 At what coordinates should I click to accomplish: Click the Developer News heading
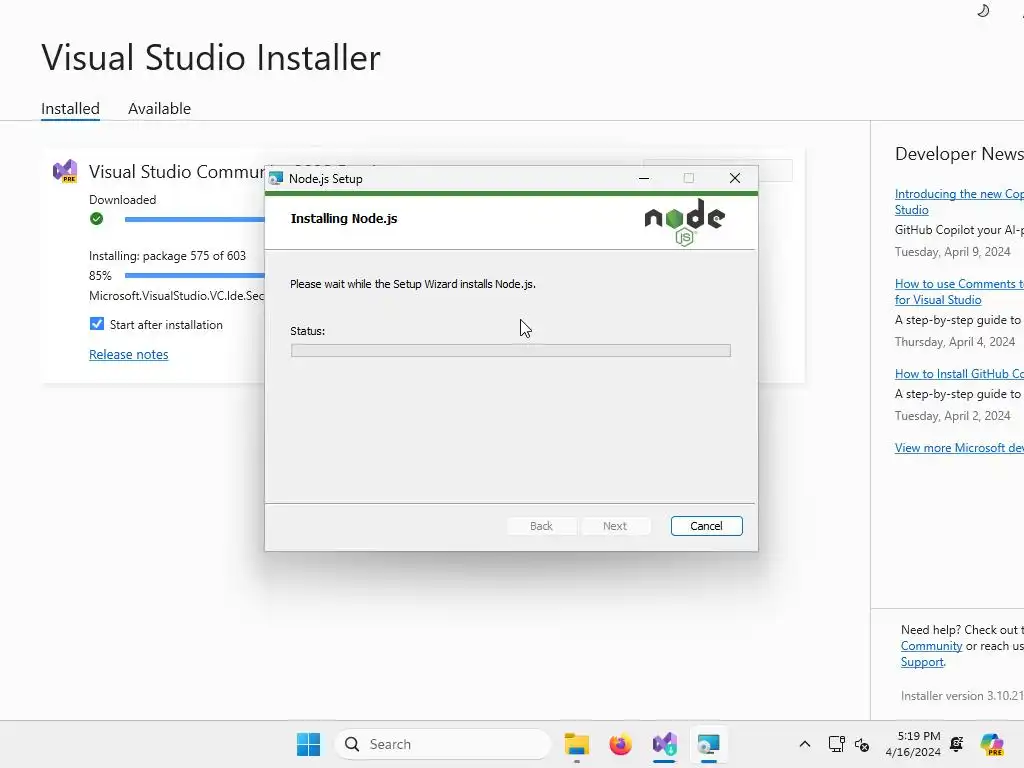(x=959, y=154)
